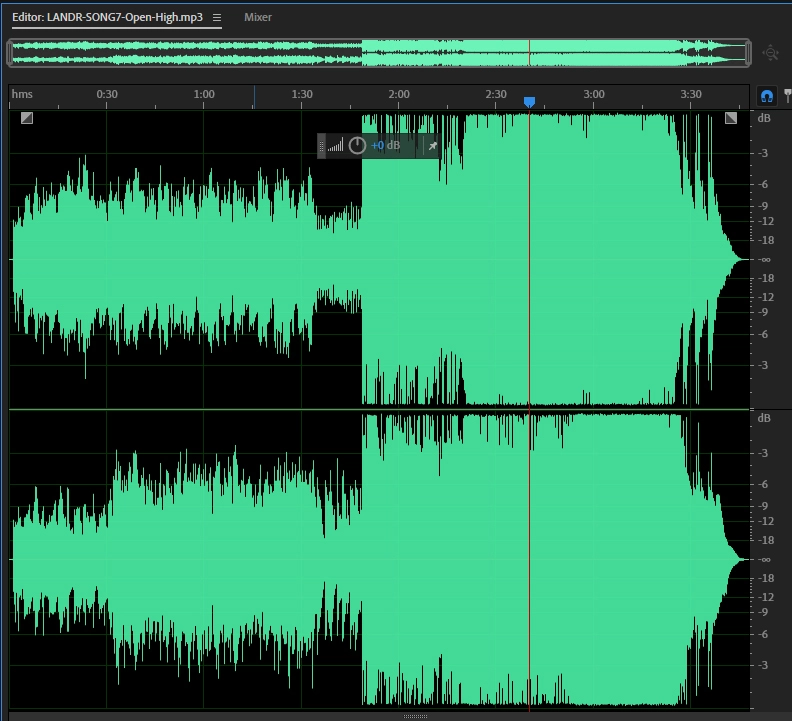
Task: Click the blue playhead marker on timeline
Action: point(529,102)
